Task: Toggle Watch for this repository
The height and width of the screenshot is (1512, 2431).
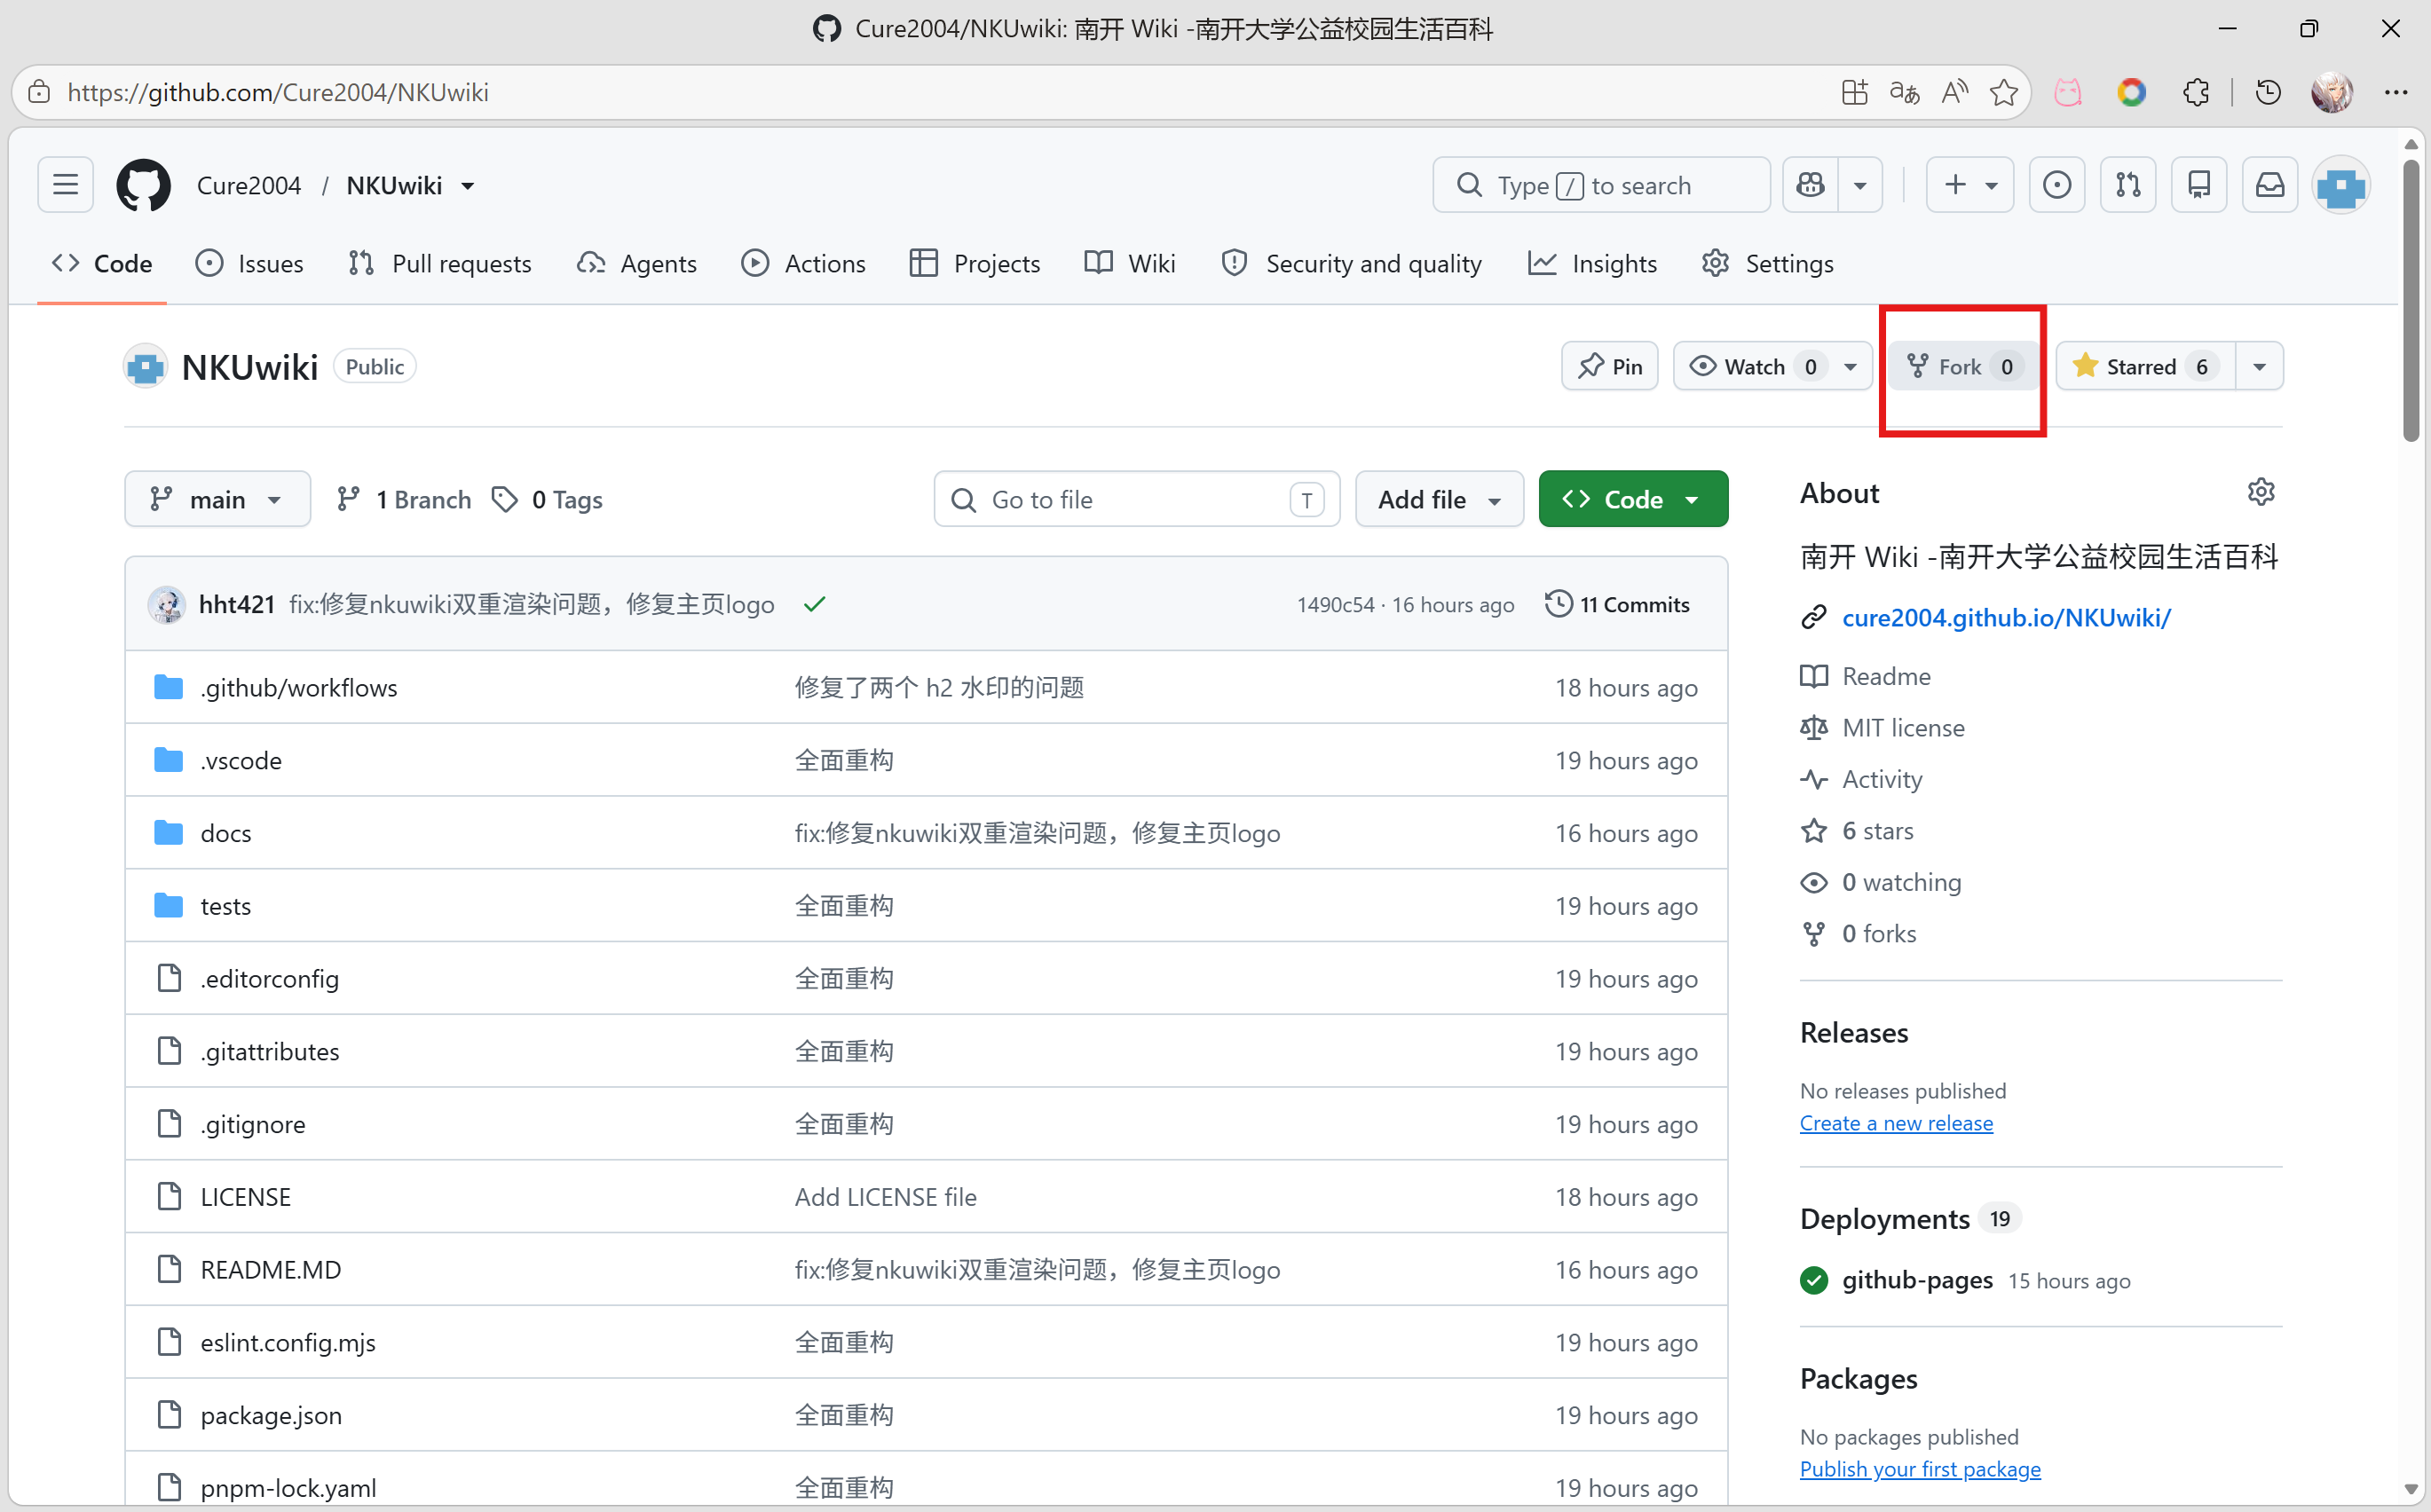Action: (1753, 367)
